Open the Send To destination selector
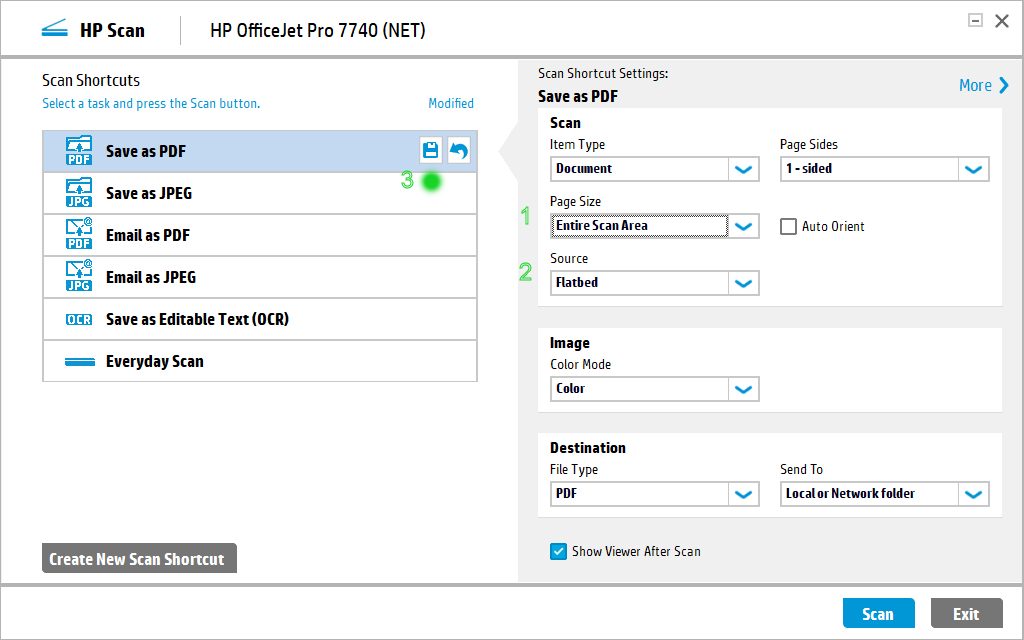 point(972,493)
